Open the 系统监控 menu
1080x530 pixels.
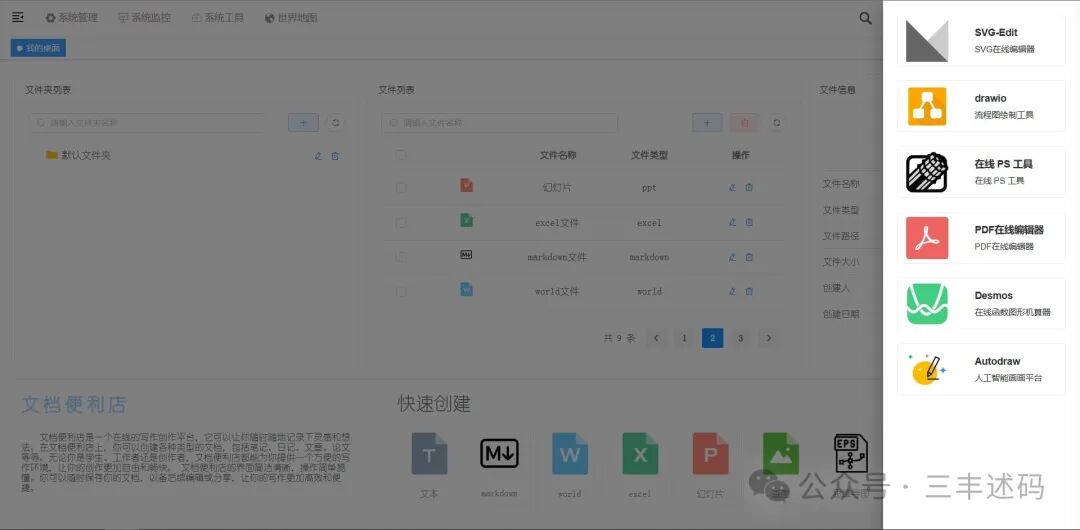[144, 18]
